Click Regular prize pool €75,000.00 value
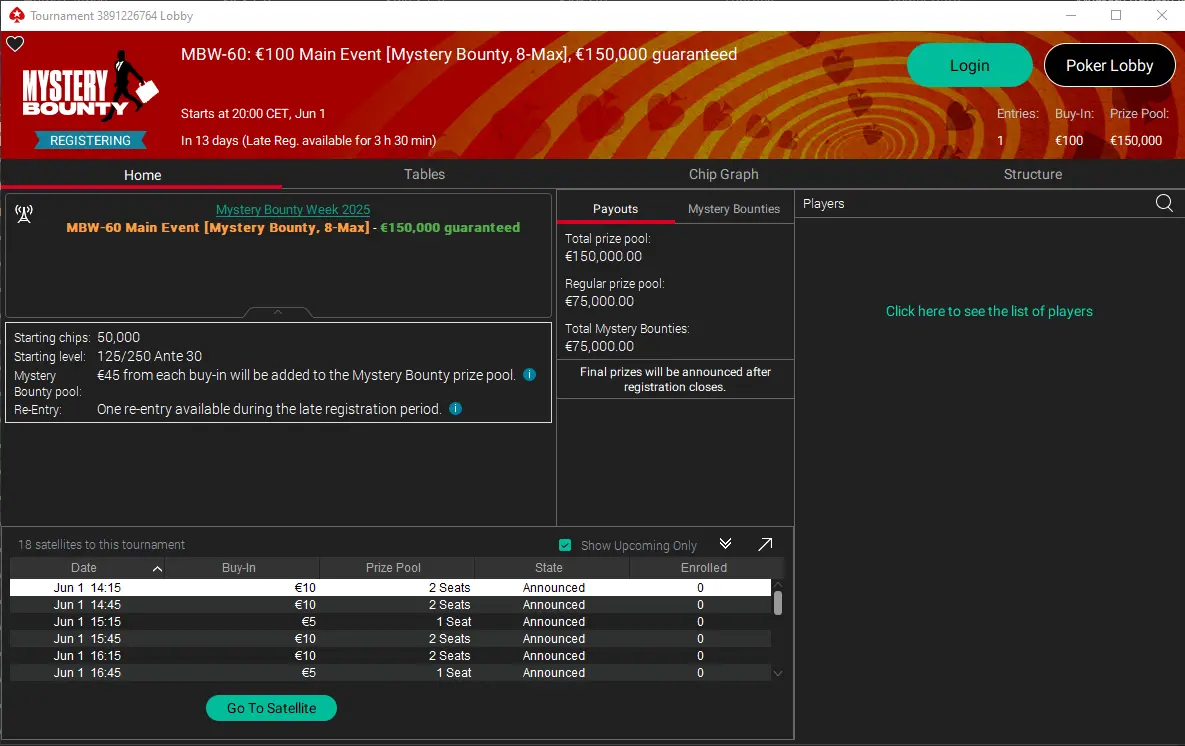The image size is (1185, 746). tap(599, 301)
